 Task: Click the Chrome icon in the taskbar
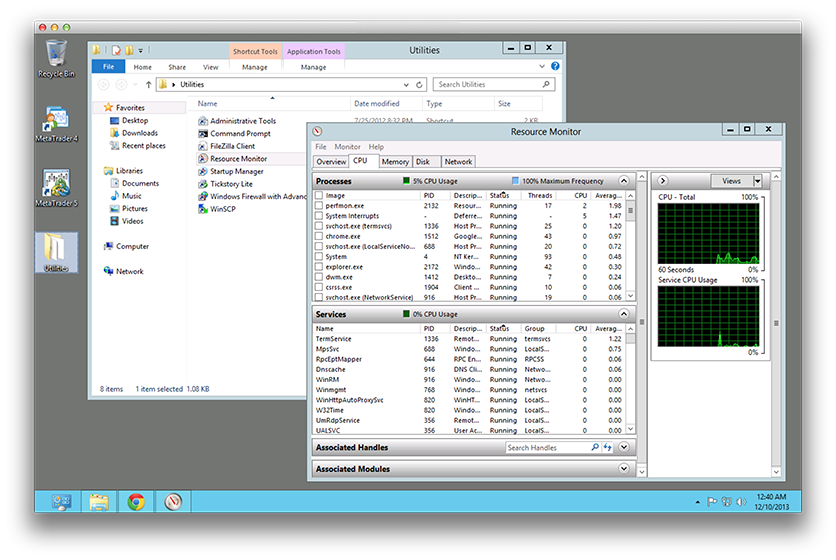tap(136, 502)
